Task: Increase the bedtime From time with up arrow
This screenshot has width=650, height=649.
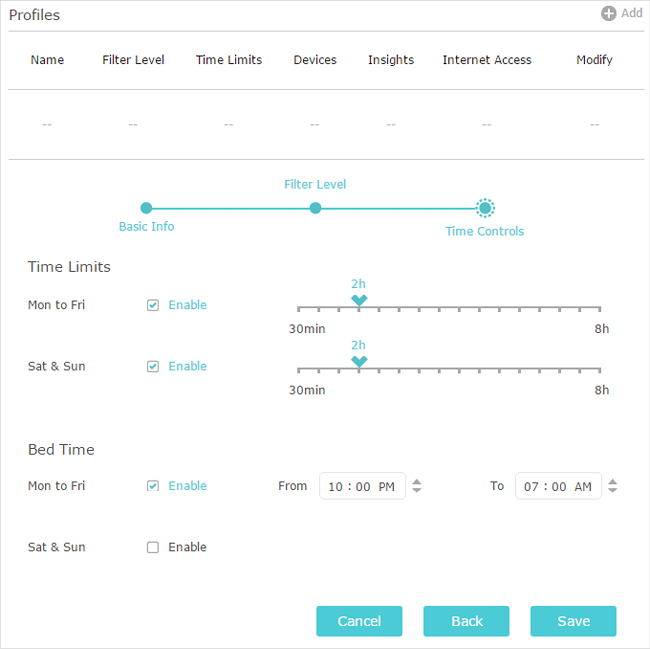Action: click(x=417, y=482)
